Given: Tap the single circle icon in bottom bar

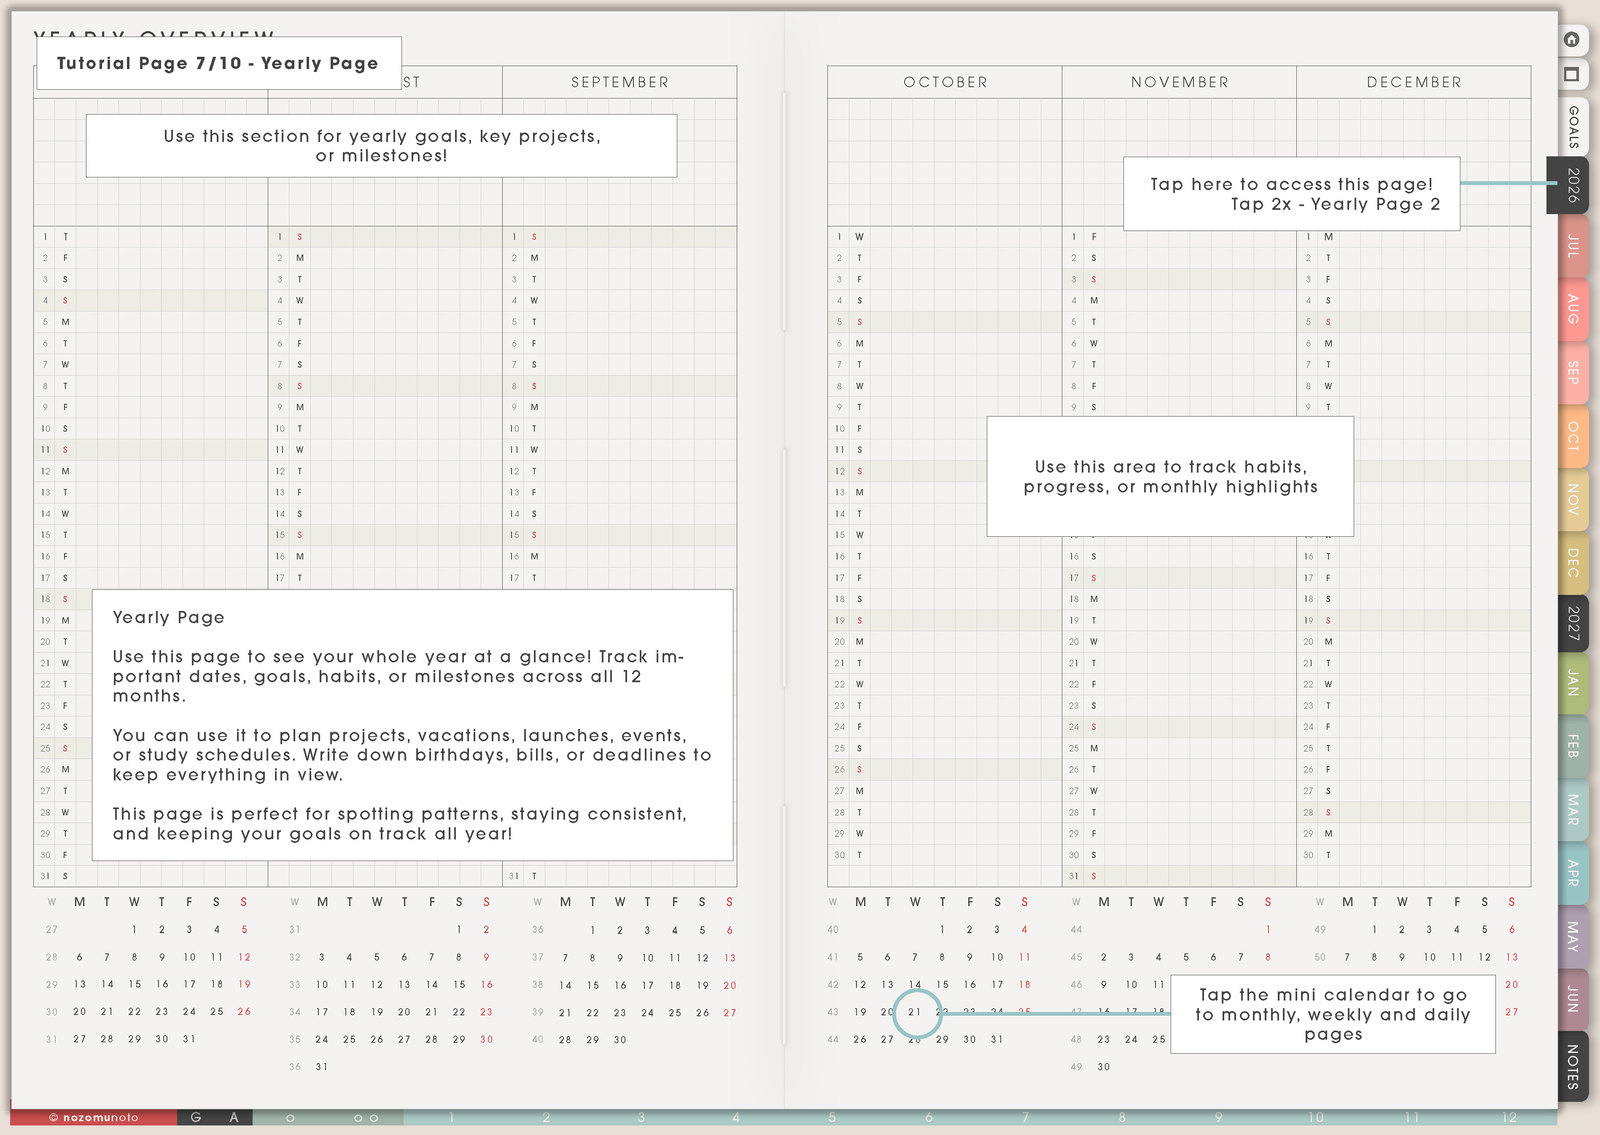Looking at the screenshot, I should (x=290, y=1117).
